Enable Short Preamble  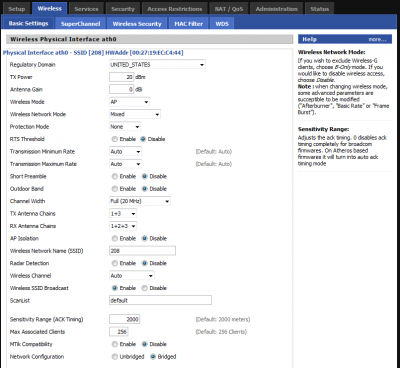click(x=115, y=176)
